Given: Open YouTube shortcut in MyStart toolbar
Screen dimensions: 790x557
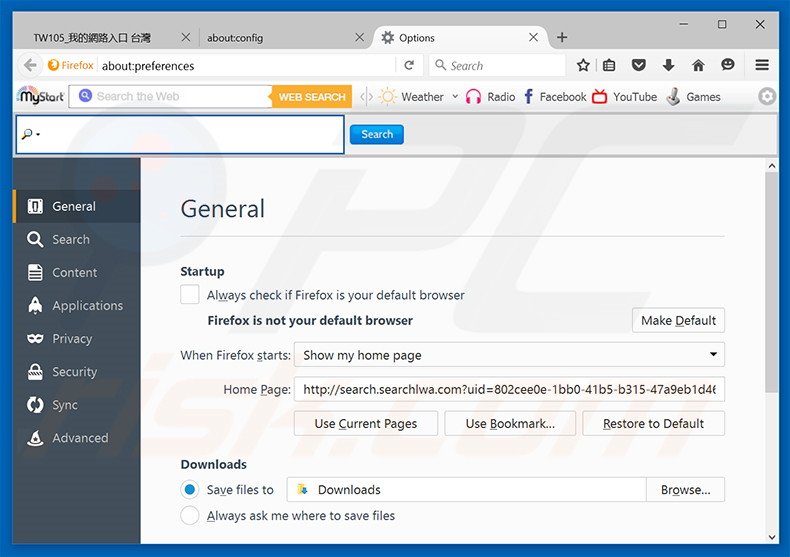Looking at the screenshot, I should tap(625, 97).
